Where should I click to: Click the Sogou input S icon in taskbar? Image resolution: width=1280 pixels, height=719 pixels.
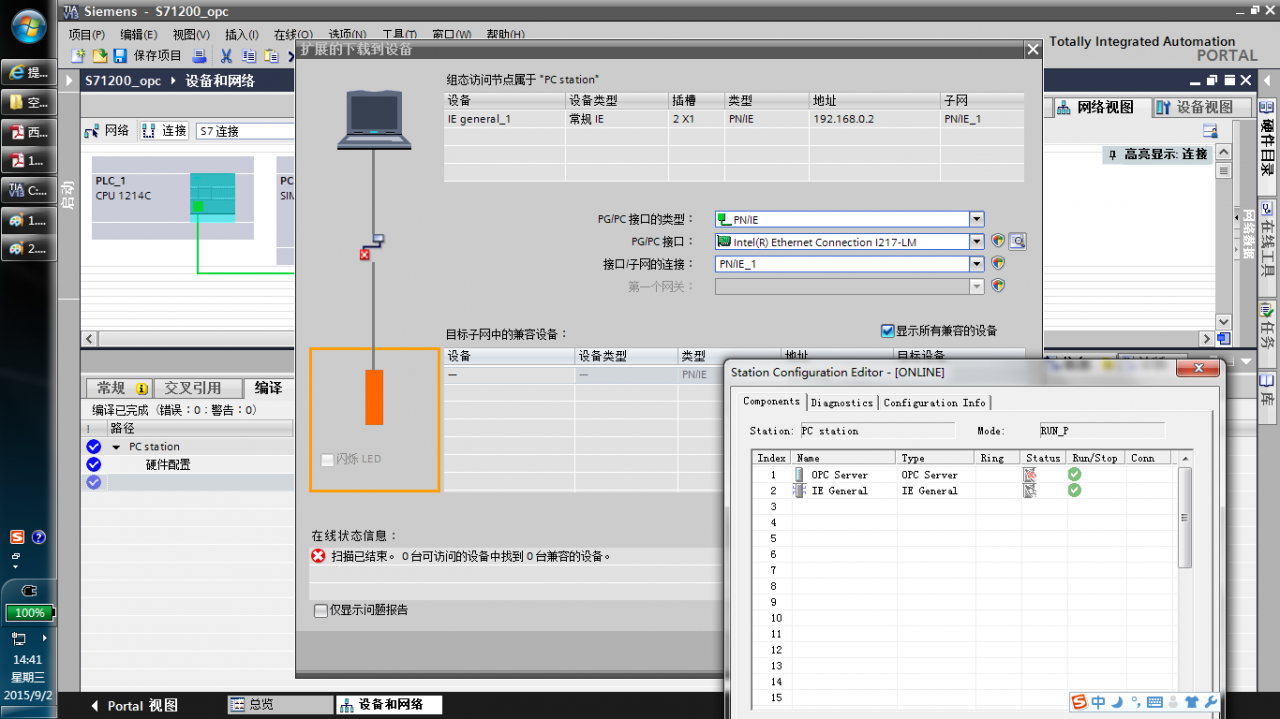pos(17,537)
